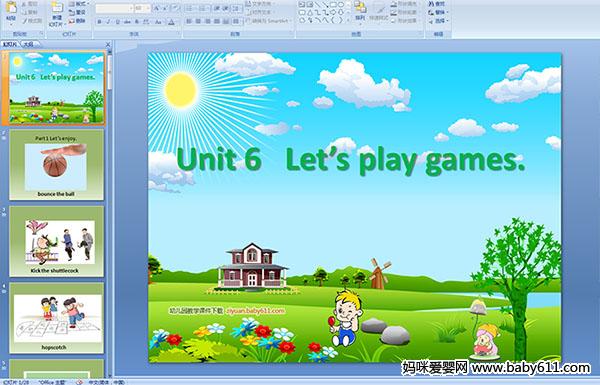Viewport: 600px width, 385px height.
Task: Click the Copy icon in the clipboard group
Action: [24, 12]
